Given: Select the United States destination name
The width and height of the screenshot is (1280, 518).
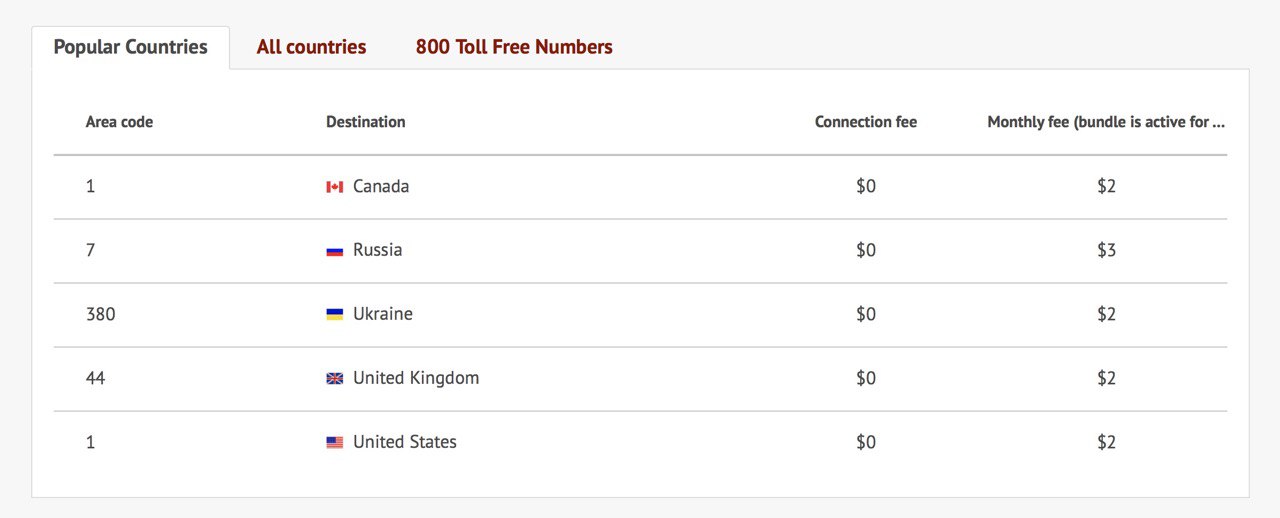Looking at the screenshot, I should (405, 442).
